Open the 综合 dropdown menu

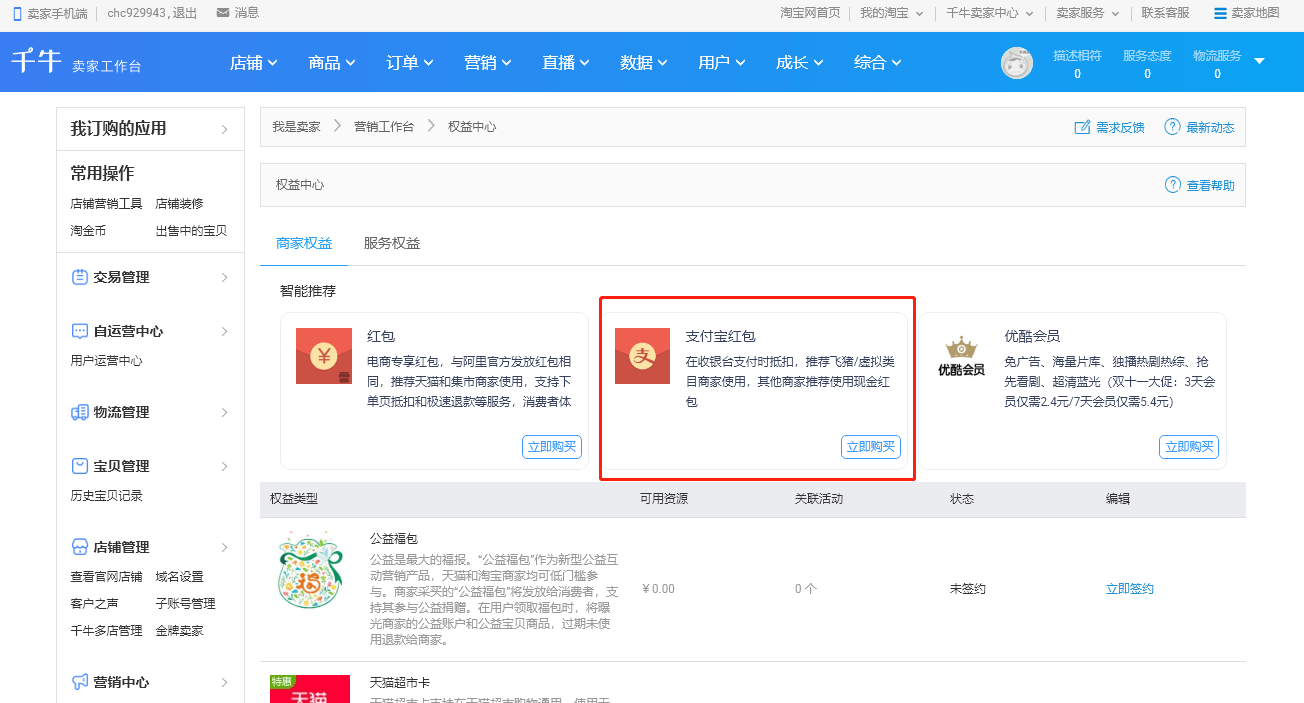[878, 62]
